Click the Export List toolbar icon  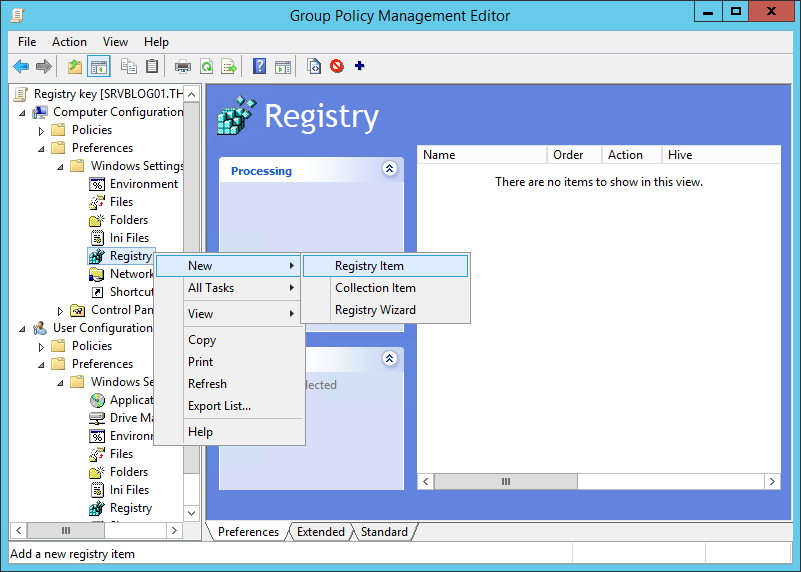pyautogui.click(x=229, y=67)
